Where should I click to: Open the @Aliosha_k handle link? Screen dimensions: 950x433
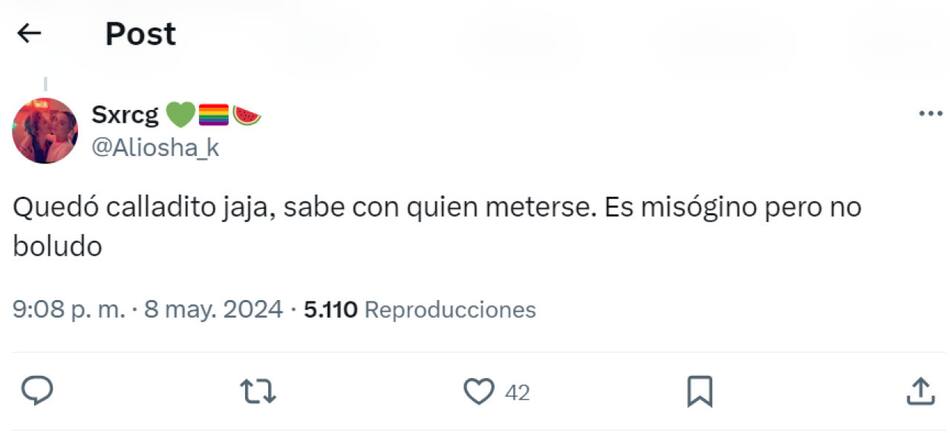pyautogui.click(x=155, y=148)
